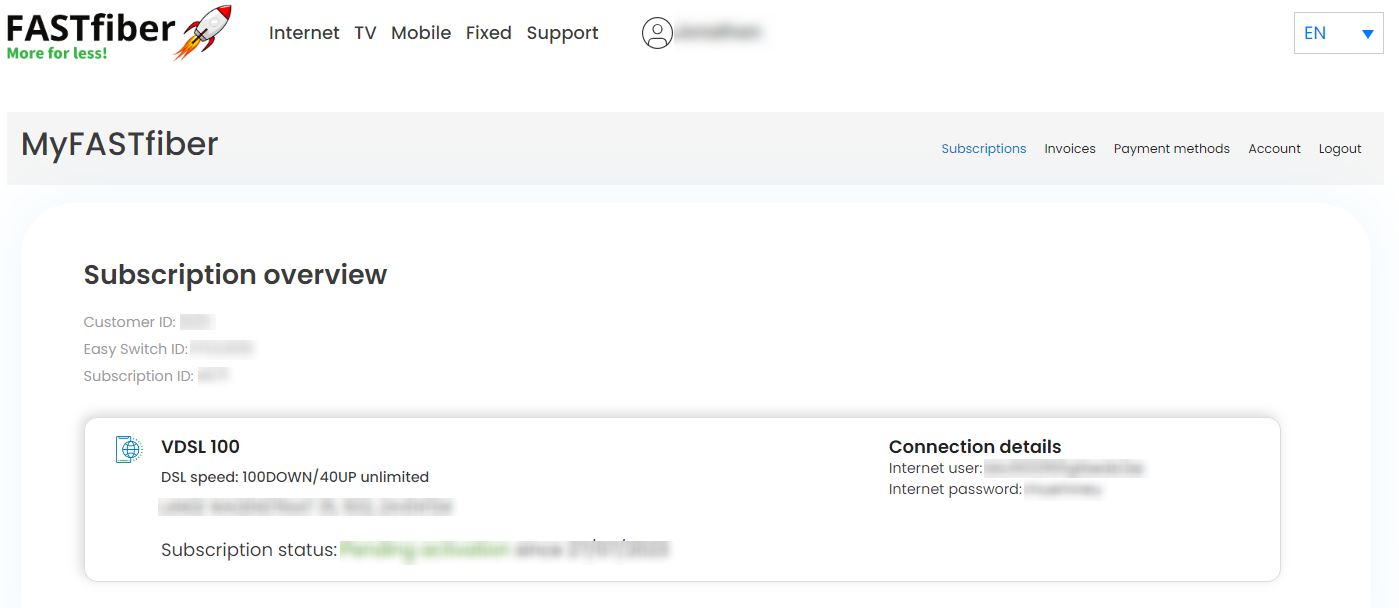The image size is (1399, 608).
Task: Open the Support menu
Action: point(562,33)
